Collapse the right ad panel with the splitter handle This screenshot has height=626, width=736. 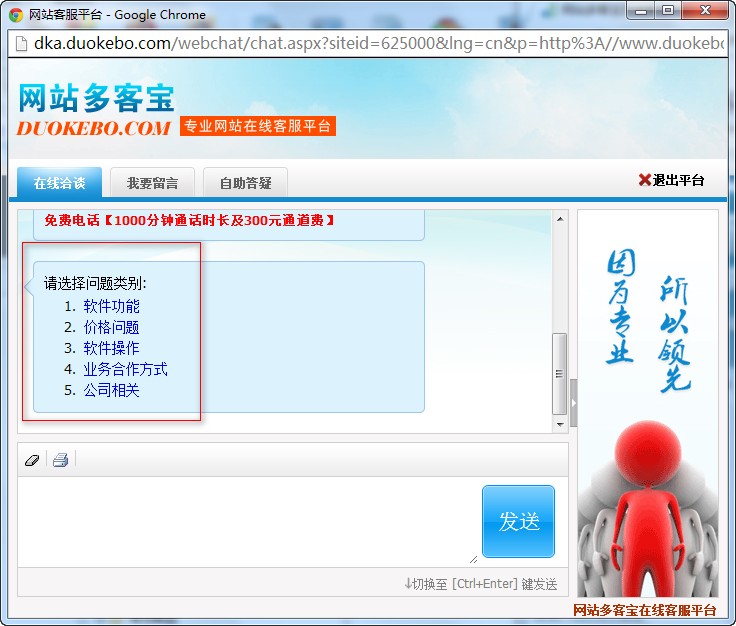tap(574, 402)
